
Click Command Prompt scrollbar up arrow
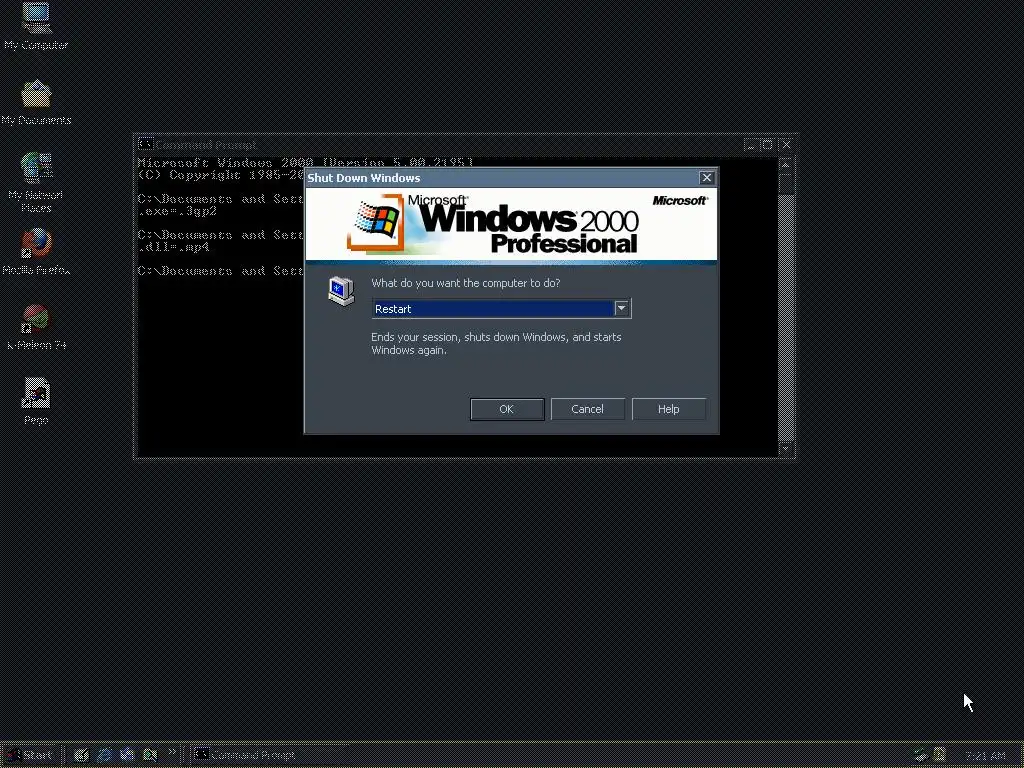click(x=786, y=165)
